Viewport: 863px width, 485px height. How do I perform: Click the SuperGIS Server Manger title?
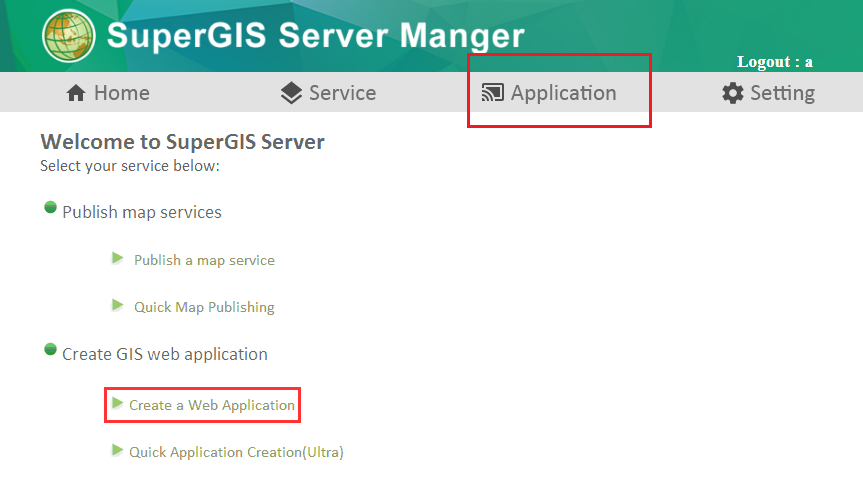[x=315, y=36]
